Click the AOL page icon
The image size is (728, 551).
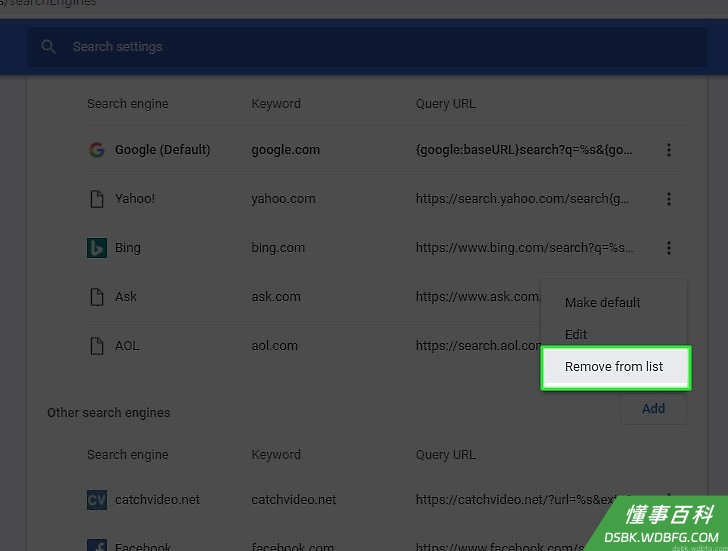(97, 346)
